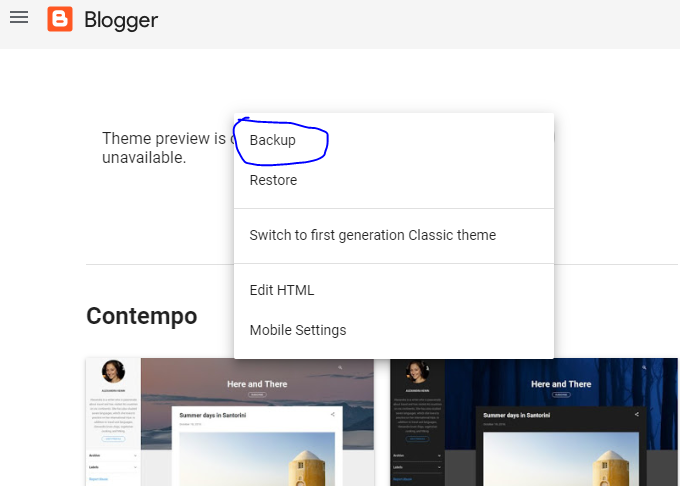
Task: Select Backup from the dropdown menu
Action: [394, 140]
